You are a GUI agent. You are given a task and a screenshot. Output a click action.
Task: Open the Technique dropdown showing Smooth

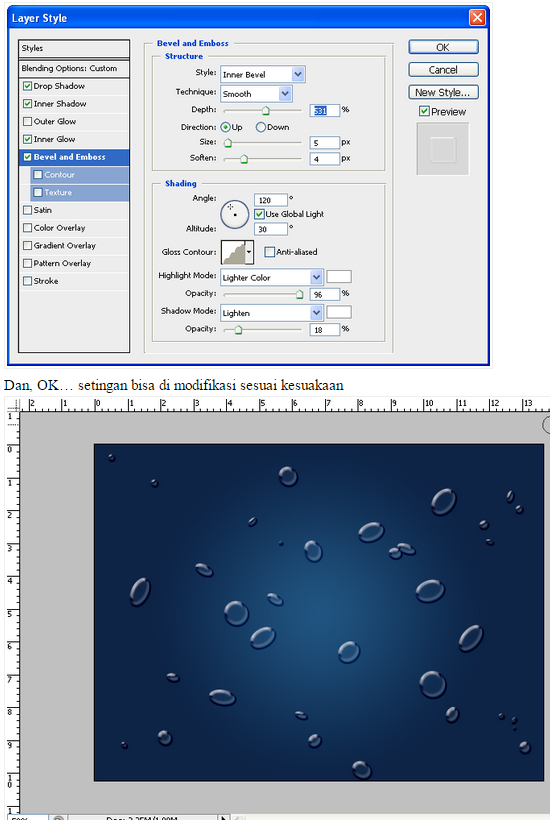pyautogui.click(x=256, y=94)
